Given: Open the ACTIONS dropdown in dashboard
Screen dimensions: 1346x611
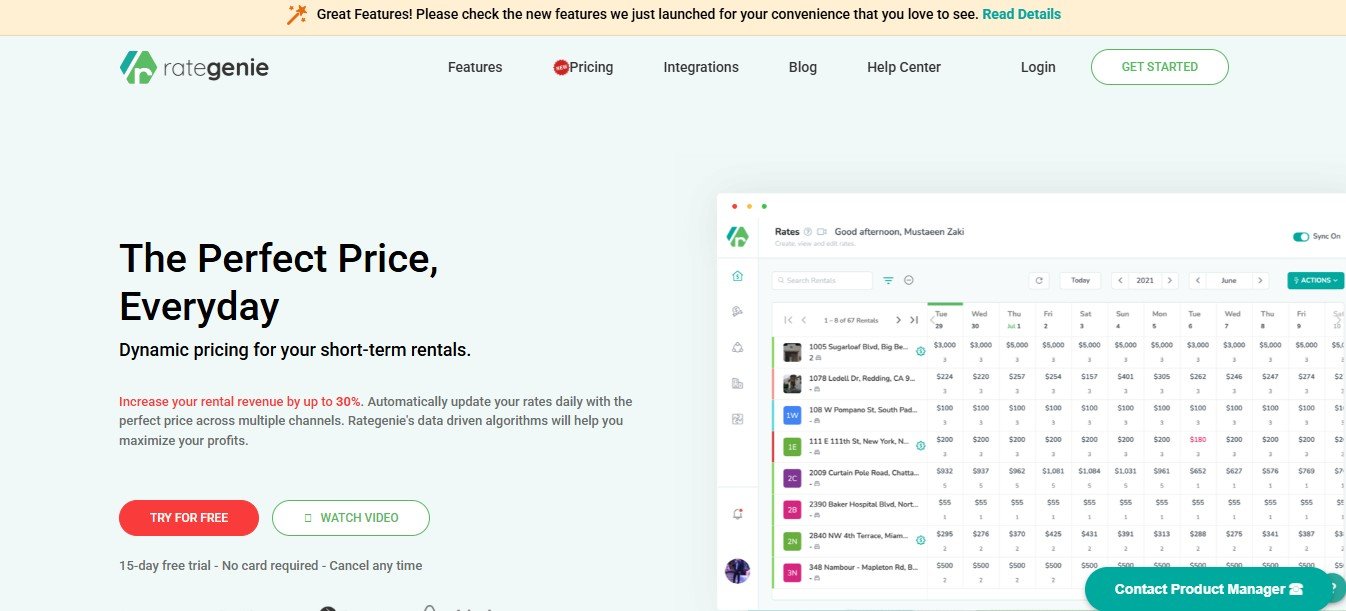Looking at the screenshot, I should (1315, 281).
